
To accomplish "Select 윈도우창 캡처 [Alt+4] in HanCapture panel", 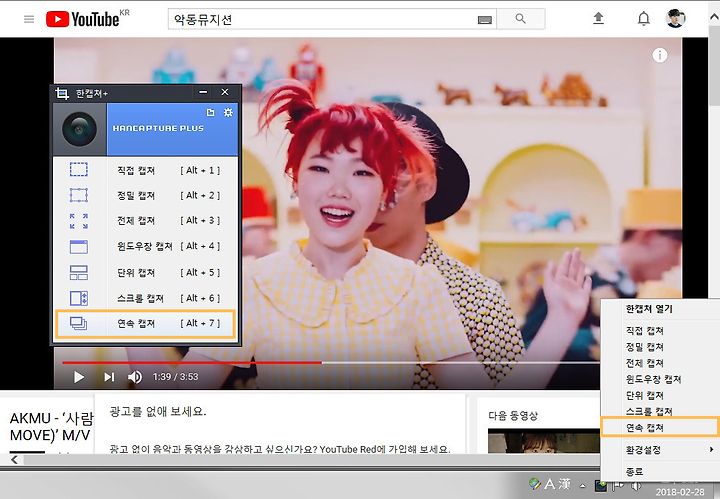I will tap(146, 247).
